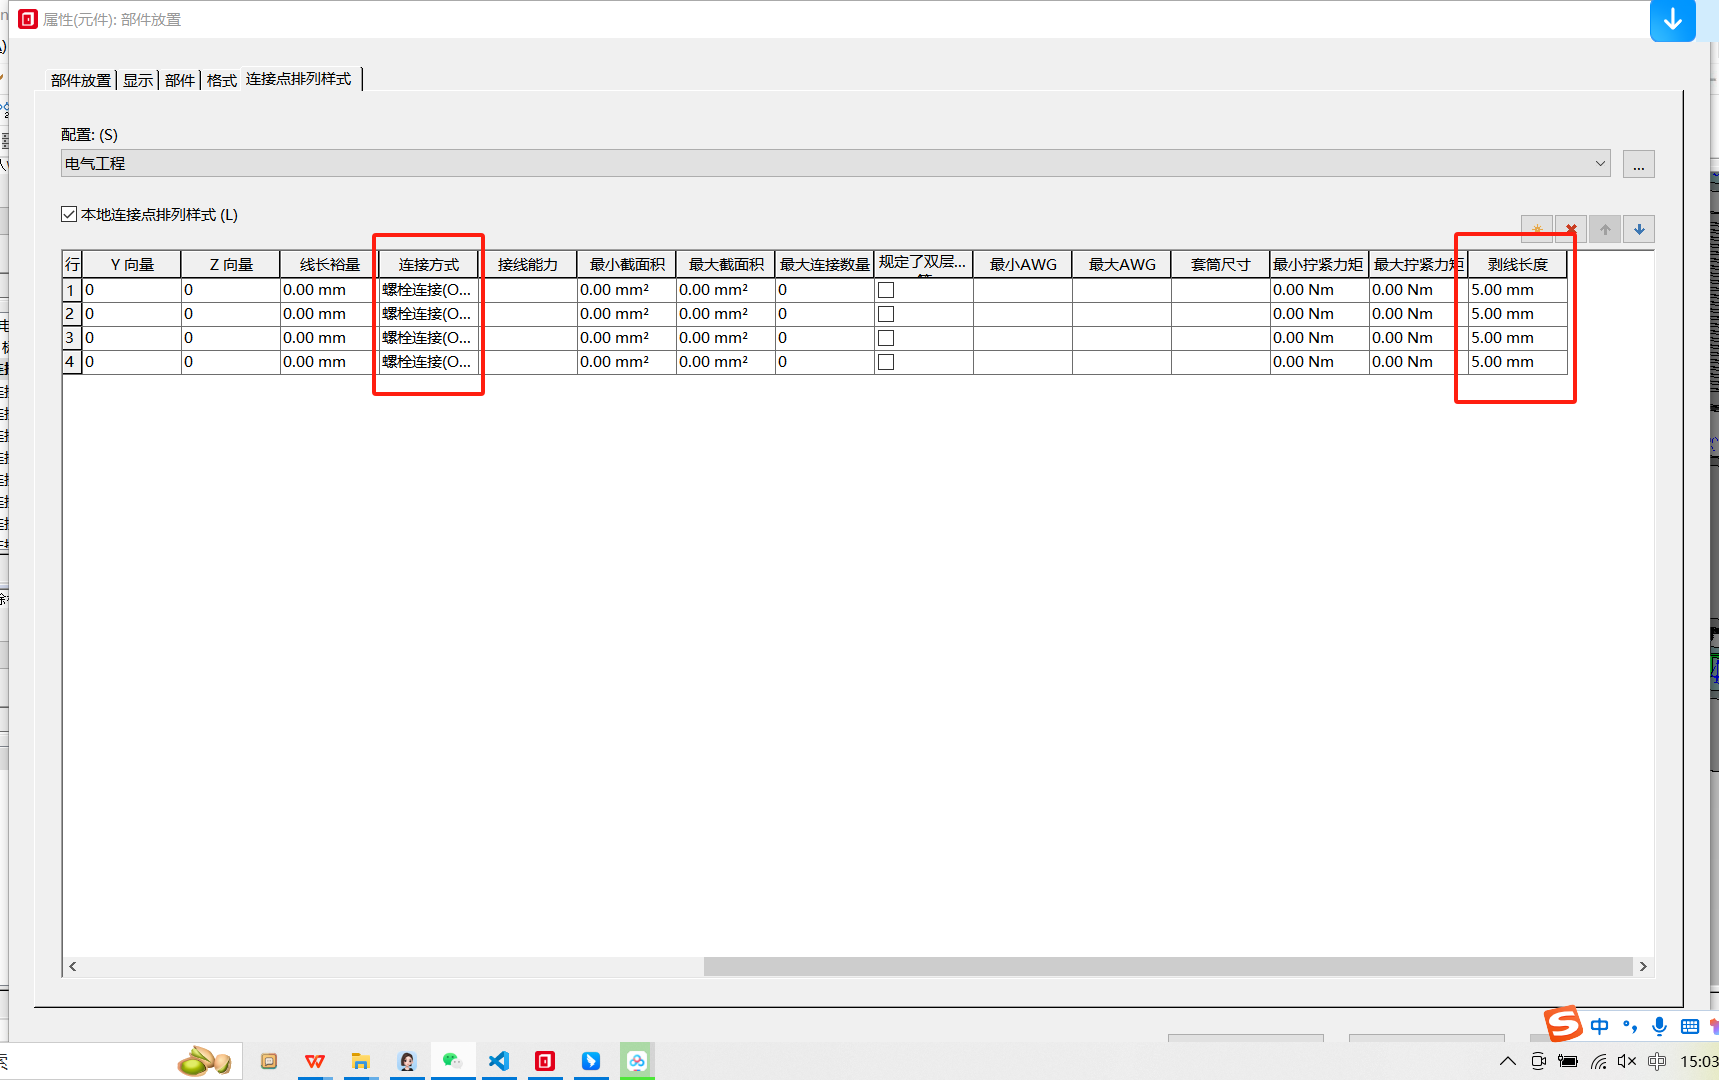Click the 连接方式 cell in row 2
The height and width of the screenshot is (1080, 1719).
tap(428, 314)
